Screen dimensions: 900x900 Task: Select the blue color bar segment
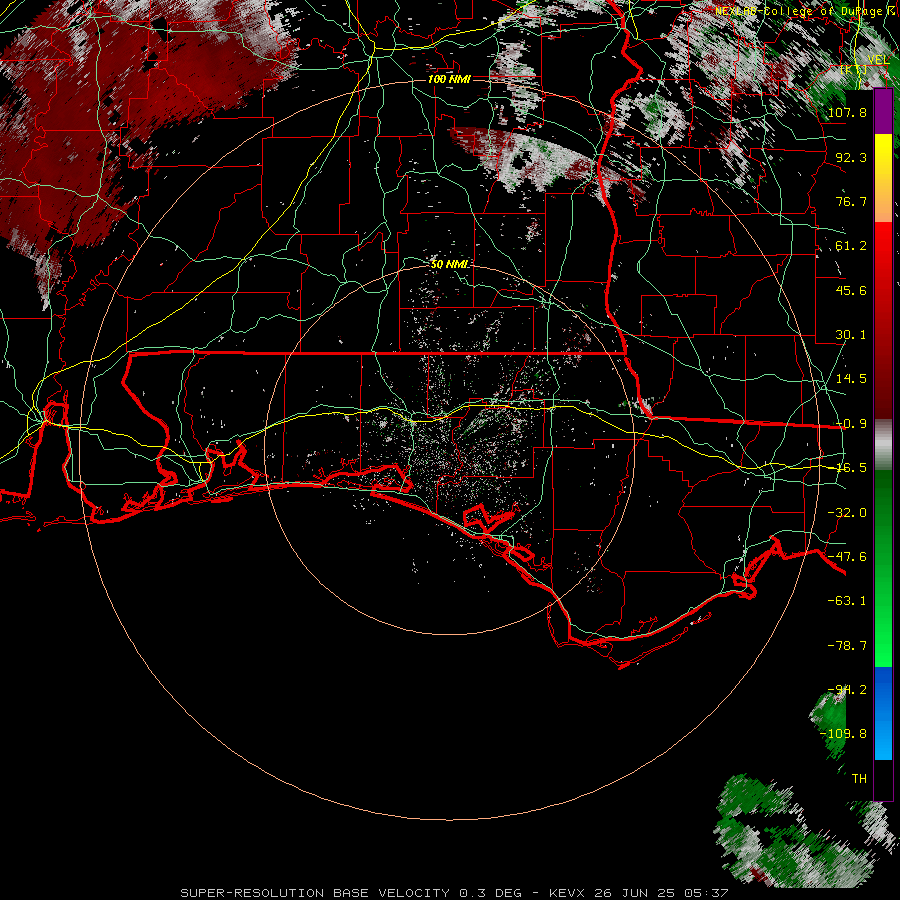883,689
